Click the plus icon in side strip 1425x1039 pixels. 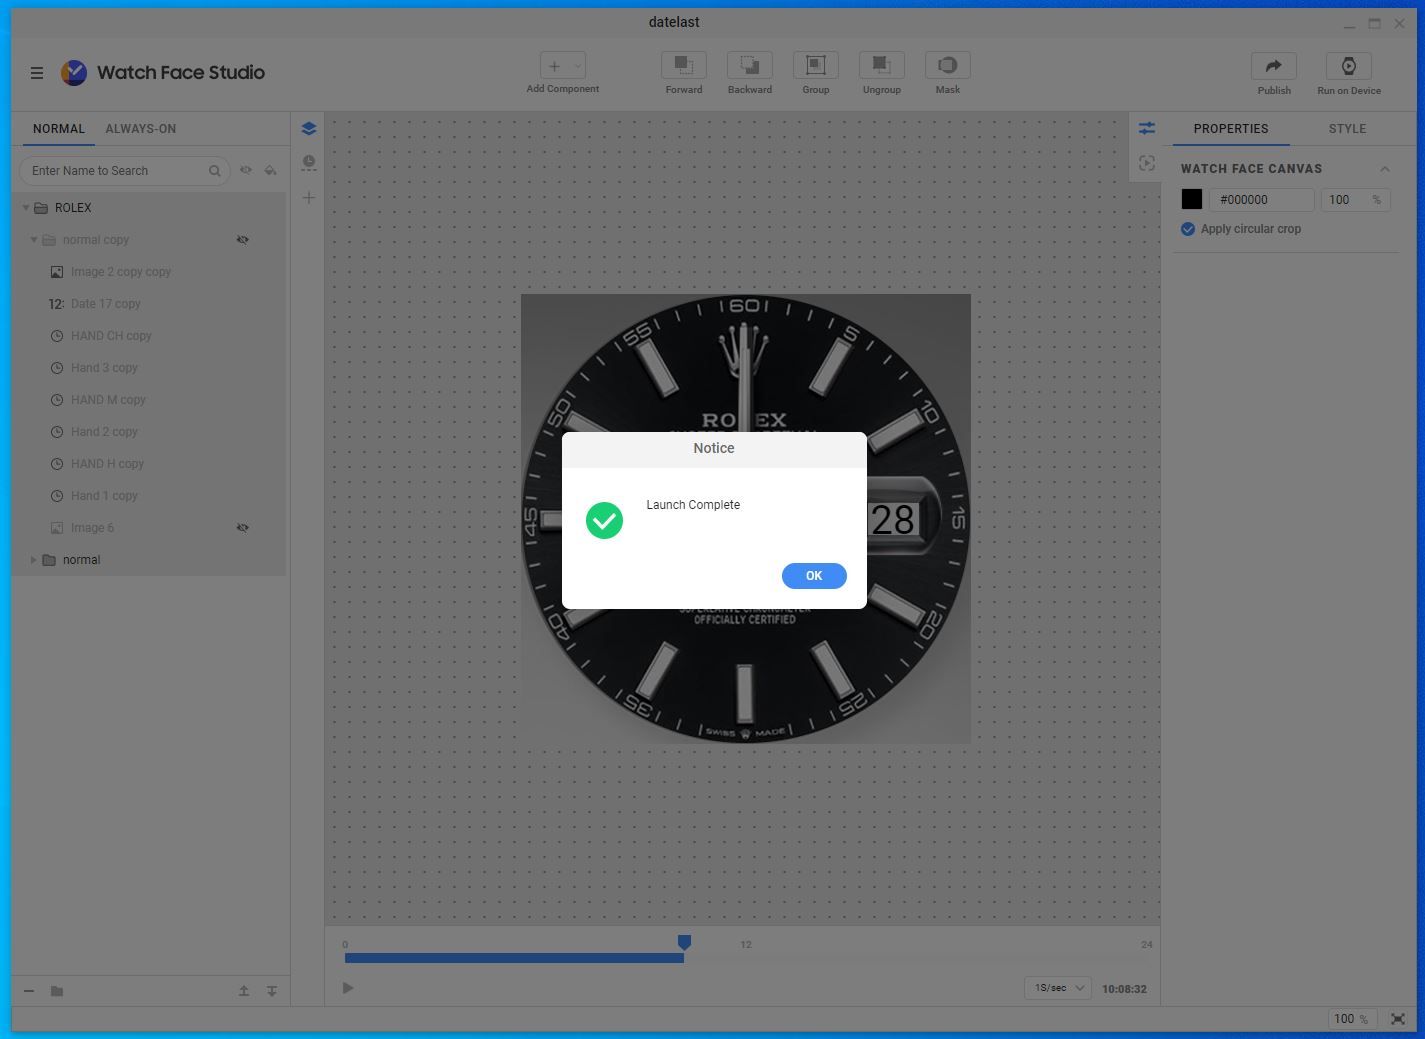pyautogui.click(x=309, y=198)
